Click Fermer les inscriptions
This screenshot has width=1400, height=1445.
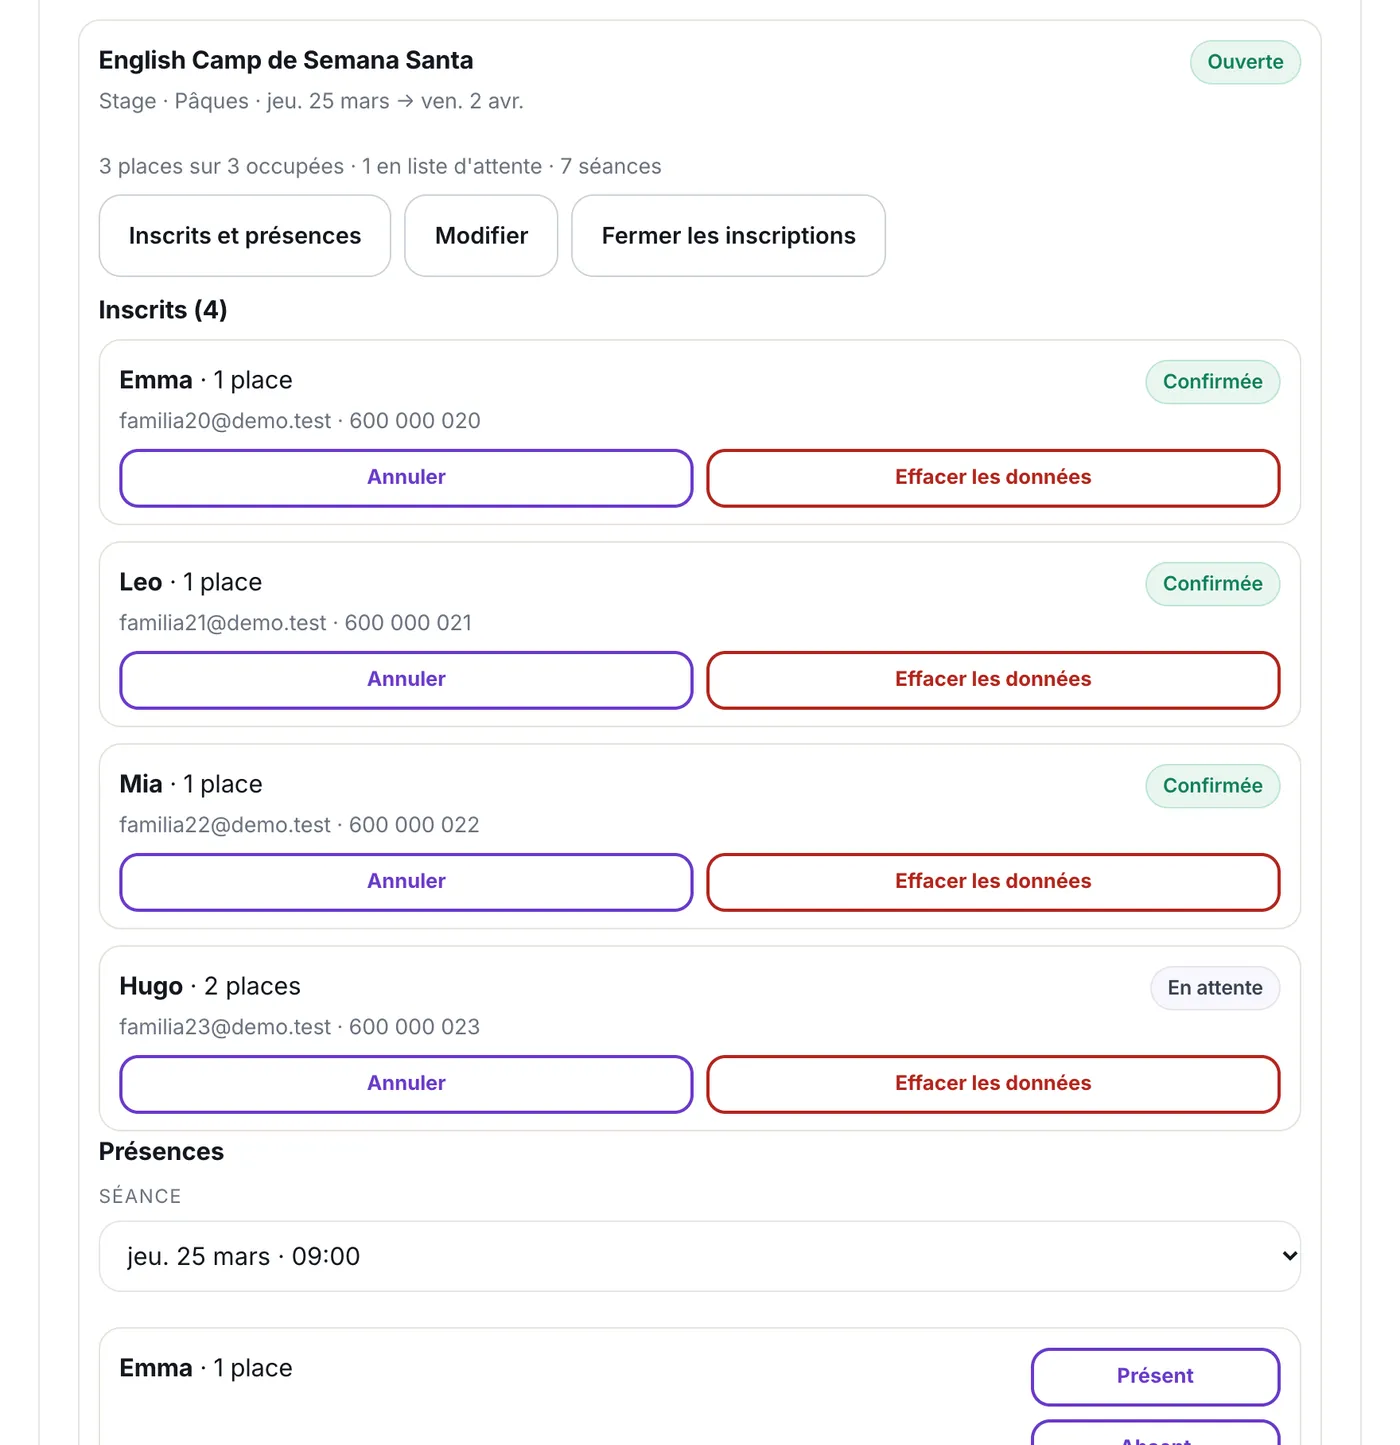(728, 236)
